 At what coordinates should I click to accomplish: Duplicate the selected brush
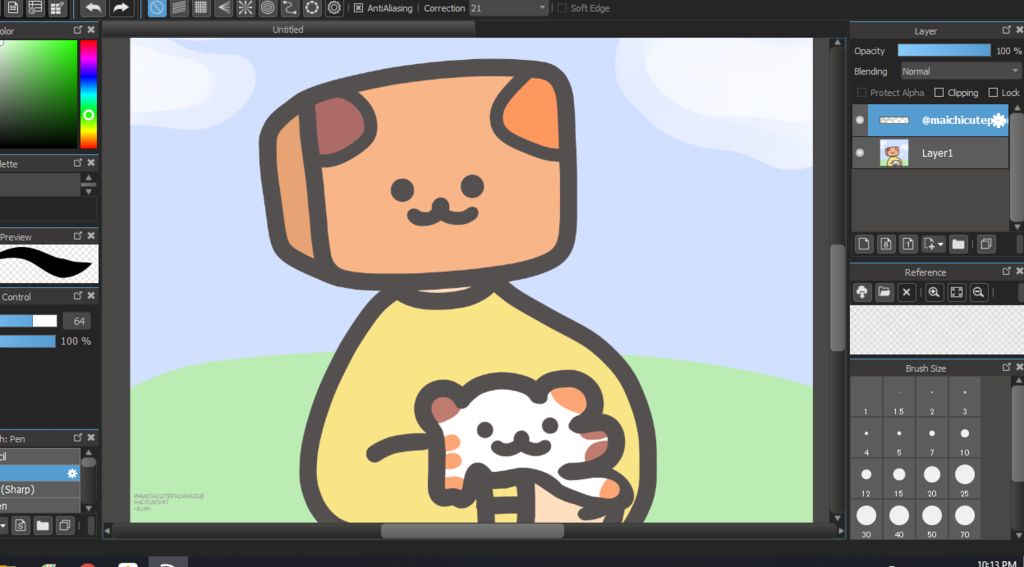(x=65, y=525)
